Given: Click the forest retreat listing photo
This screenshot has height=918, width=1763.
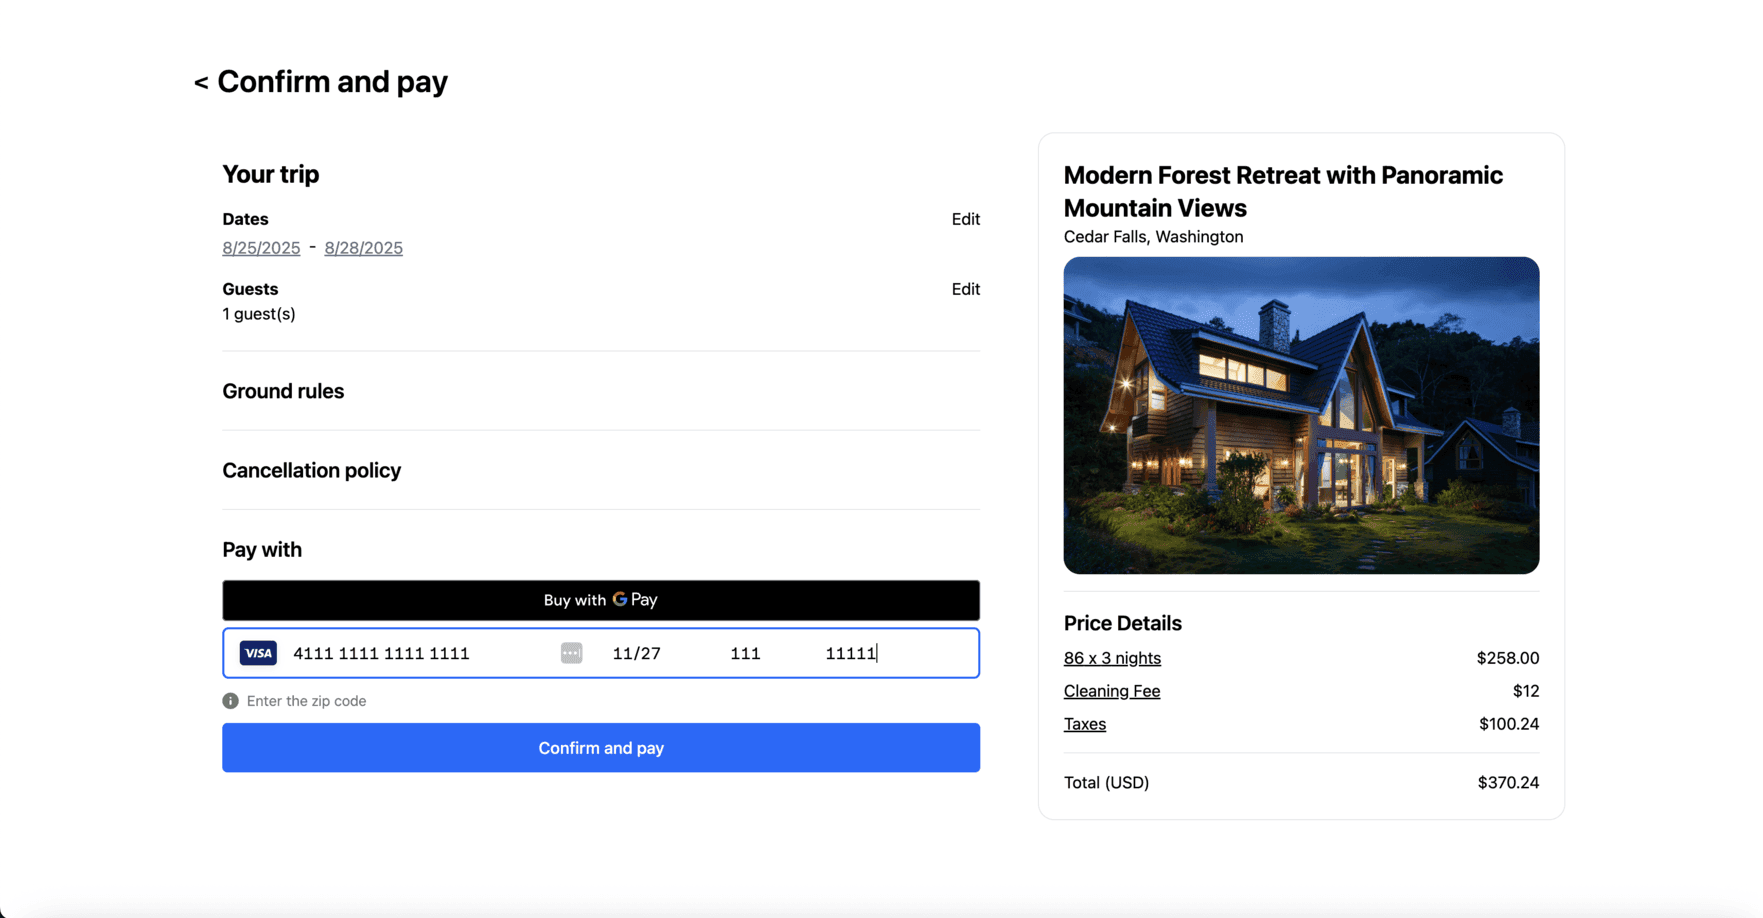Looking at the screenshot, I should [x=1301, y=415].
